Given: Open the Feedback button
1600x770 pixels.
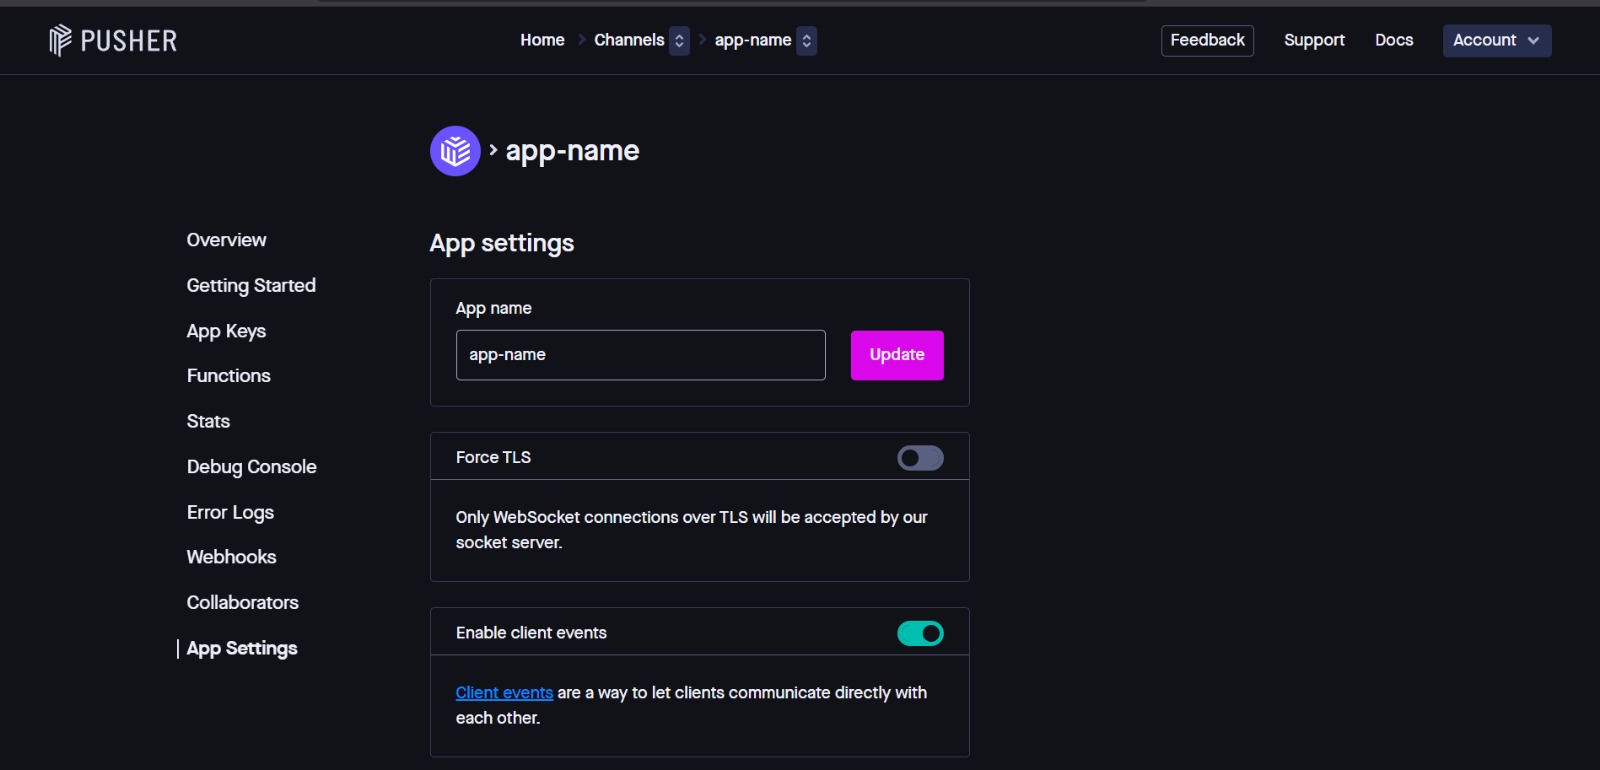Looking at the screenshot, I should coord(1207,40).
